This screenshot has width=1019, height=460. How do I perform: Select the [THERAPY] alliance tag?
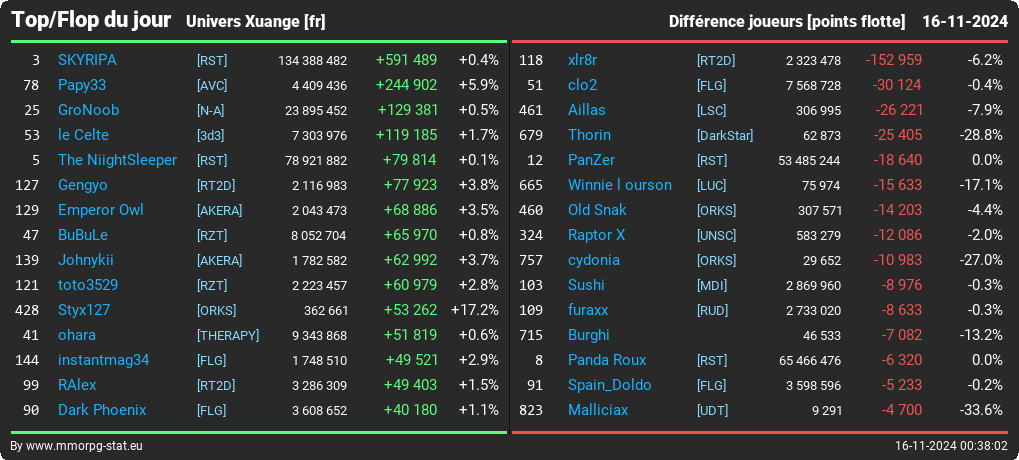click(228, 335)
